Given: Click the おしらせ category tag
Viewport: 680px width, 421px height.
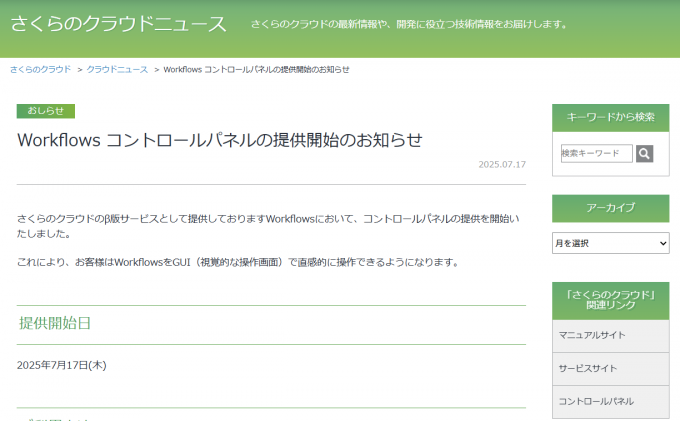Looking at the screenshot, I should click(46, 111).
